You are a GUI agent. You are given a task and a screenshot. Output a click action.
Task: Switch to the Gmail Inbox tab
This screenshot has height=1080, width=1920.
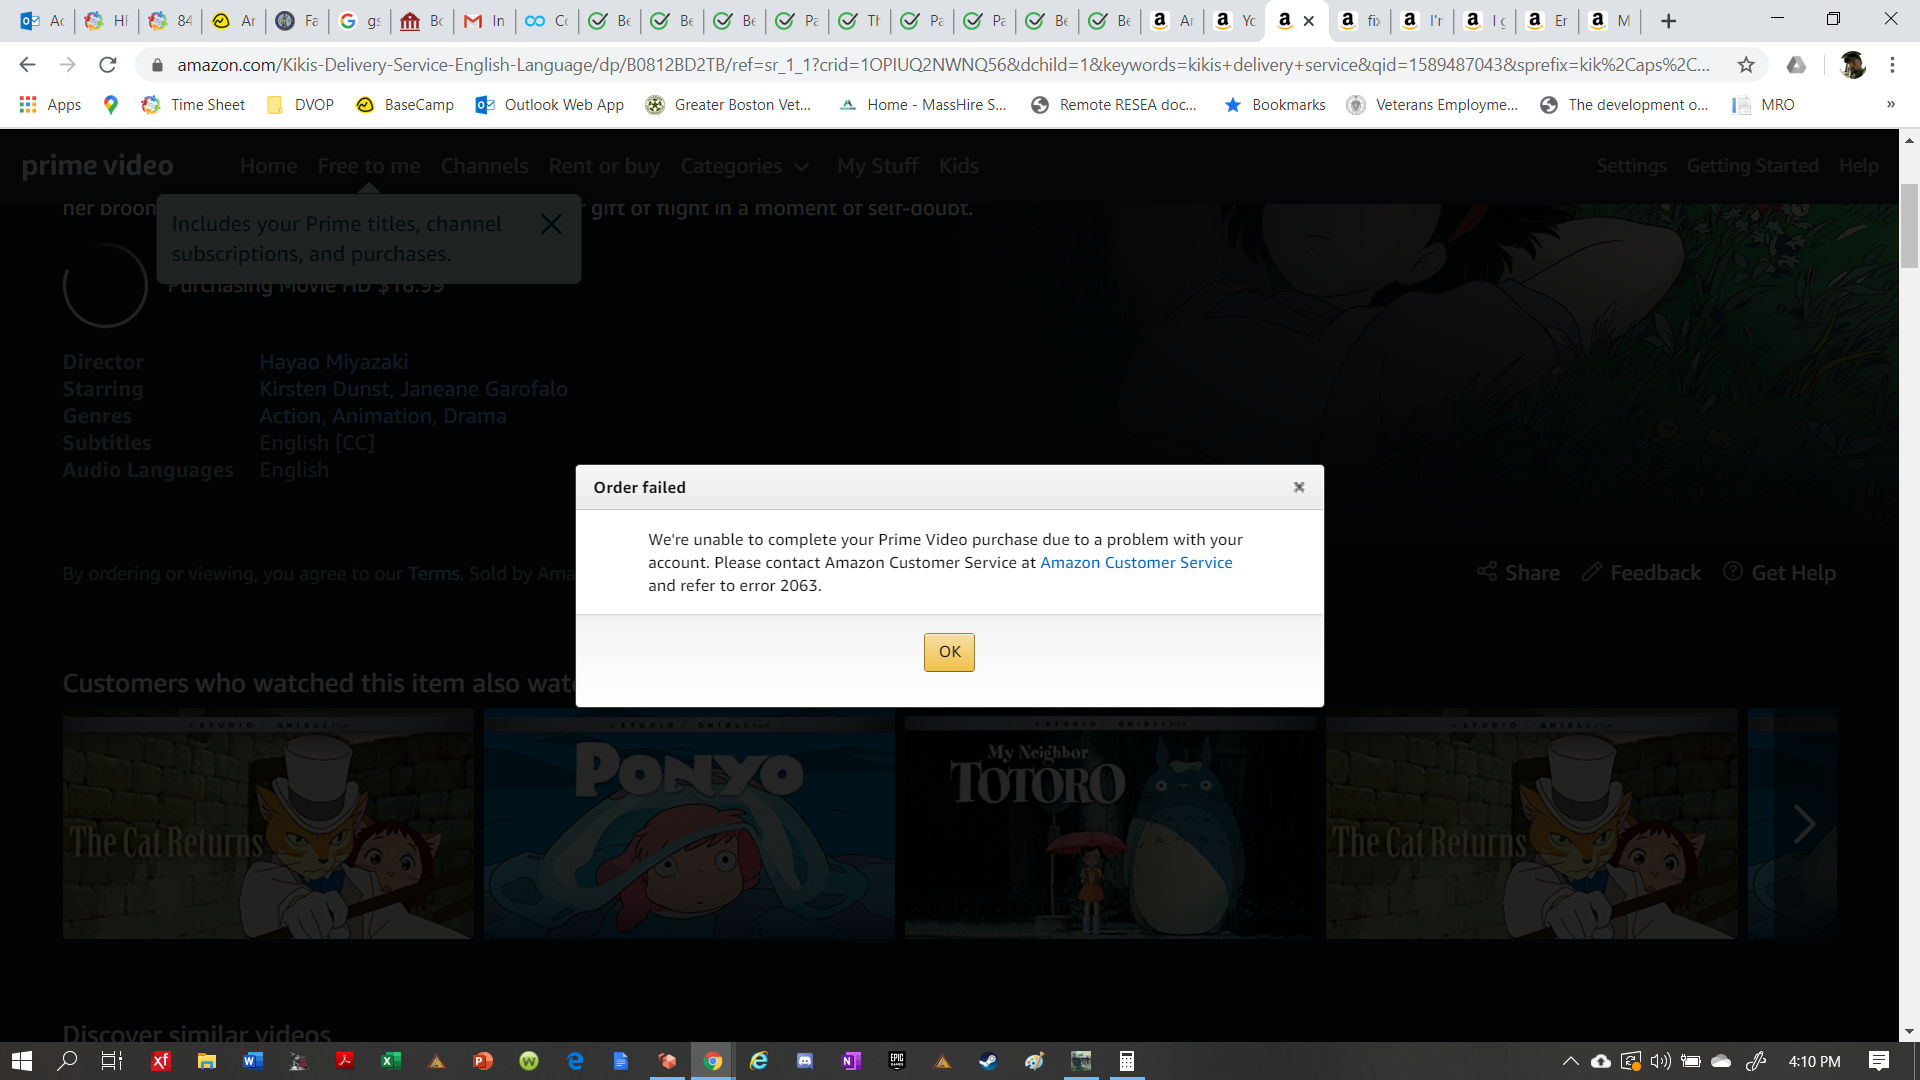pyautogui.click(x=484, y=21)
